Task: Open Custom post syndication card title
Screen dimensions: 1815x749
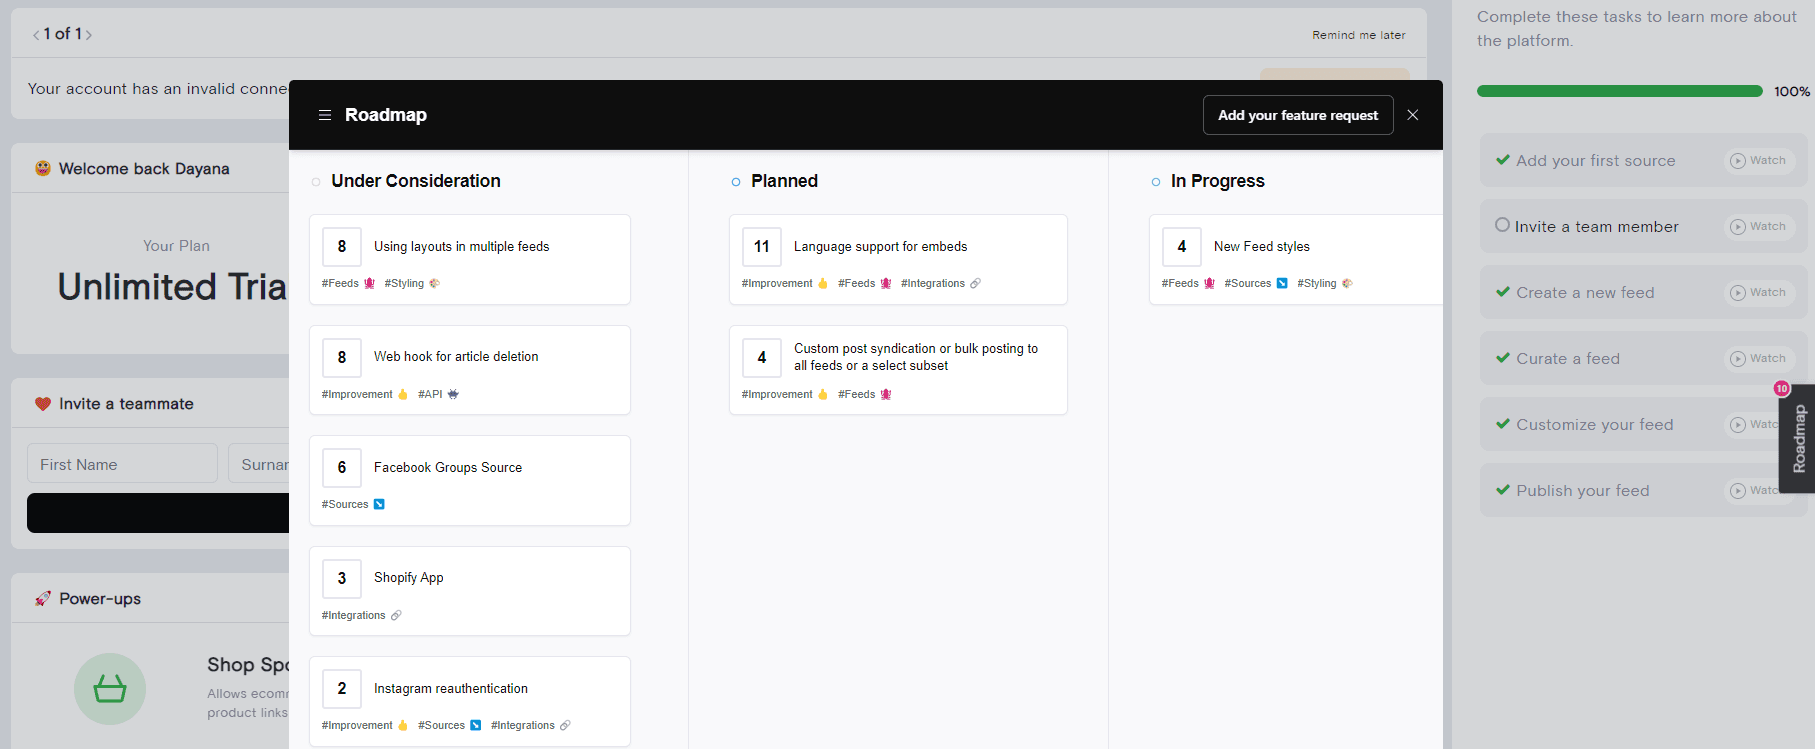Action: tap(916, 357)
